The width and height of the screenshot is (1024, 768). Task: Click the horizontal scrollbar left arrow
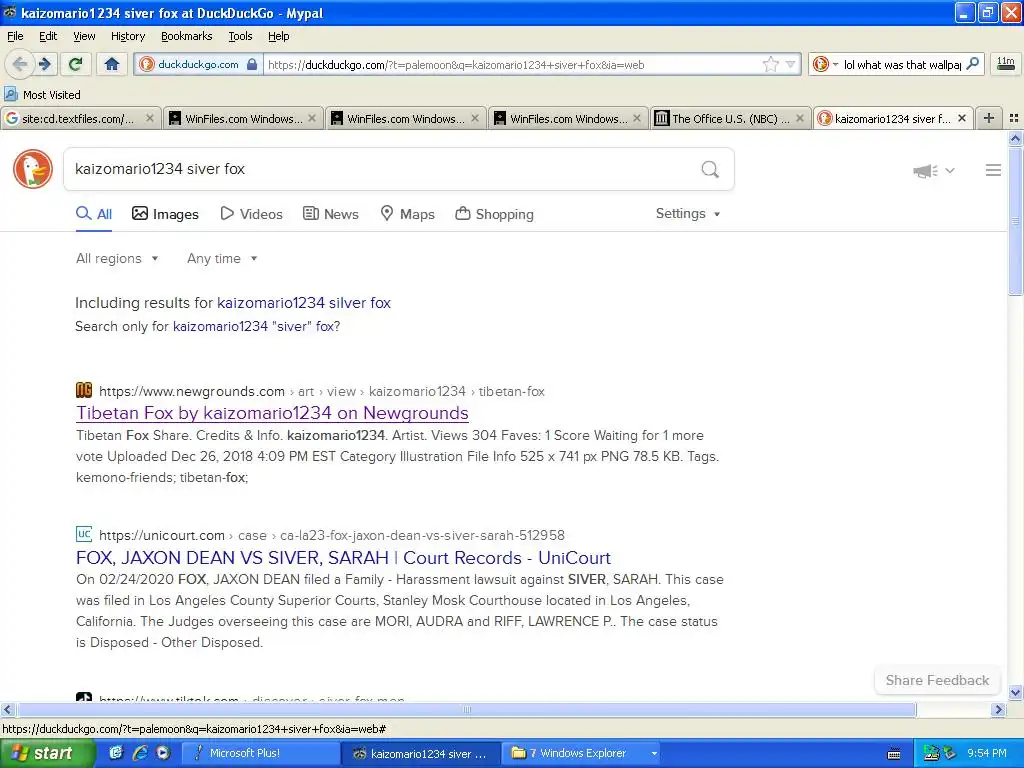click(7, 709)
